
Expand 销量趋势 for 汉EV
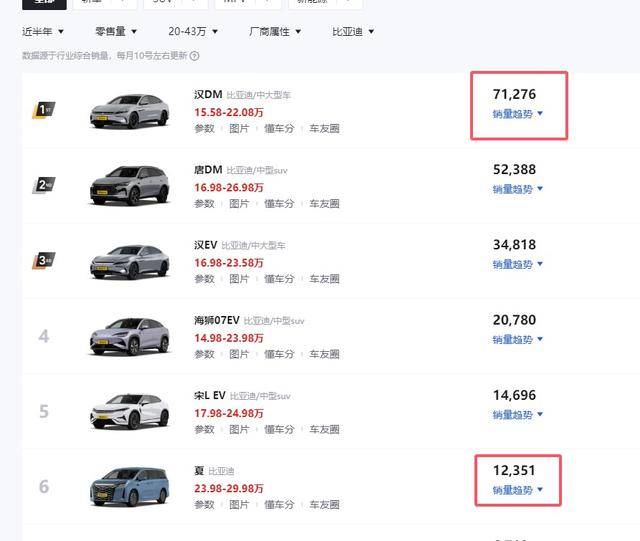coord(518,264)
